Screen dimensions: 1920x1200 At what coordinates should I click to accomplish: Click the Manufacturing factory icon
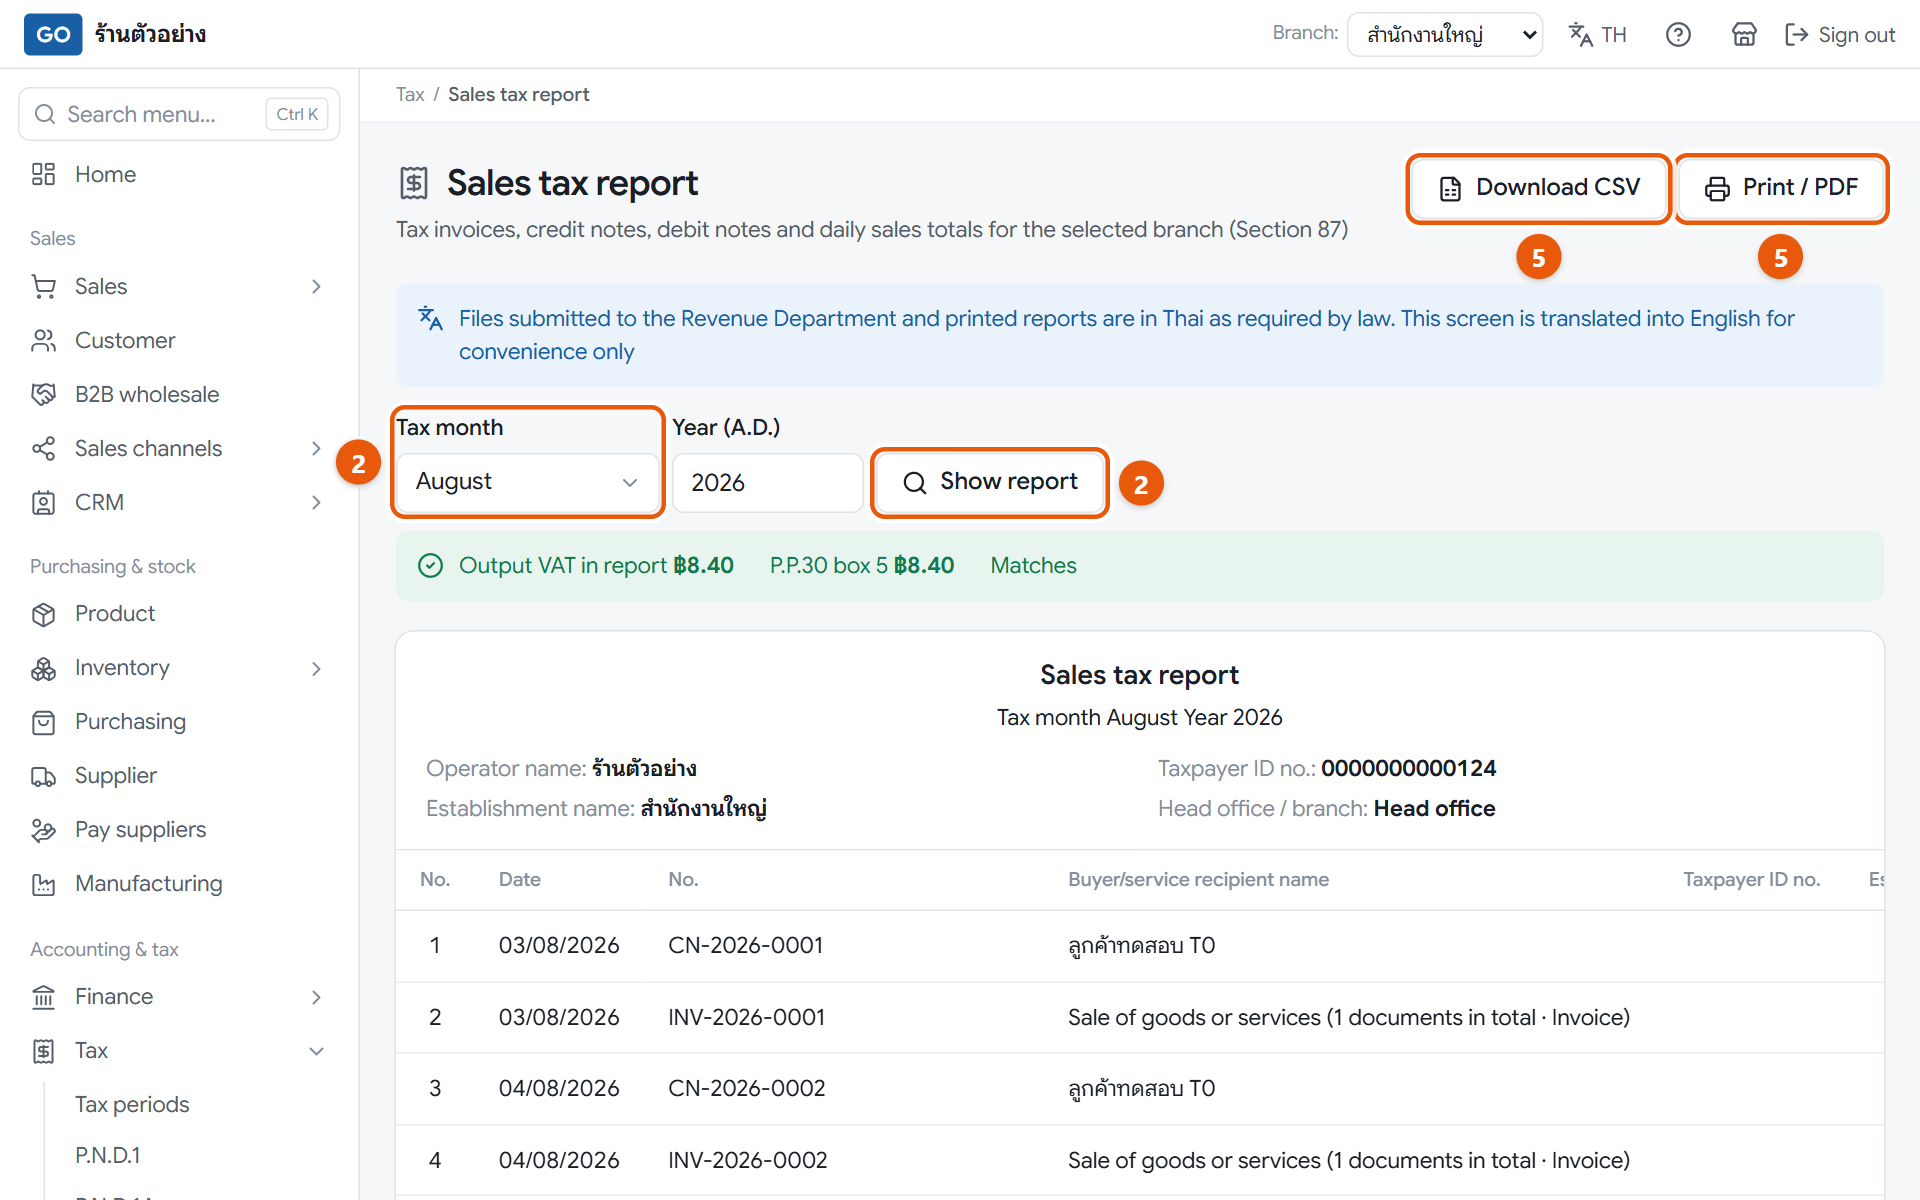(43, 884)
